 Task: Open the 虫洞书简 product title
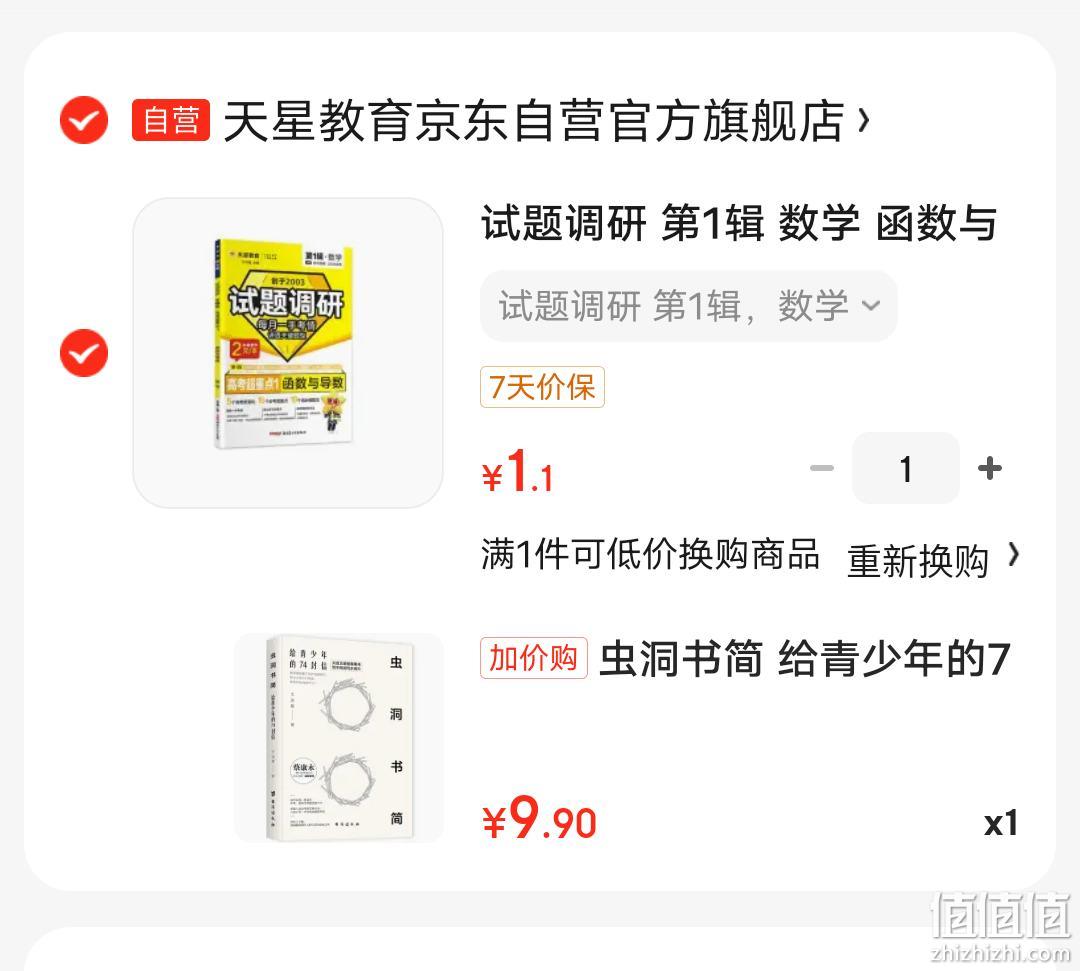804,659
